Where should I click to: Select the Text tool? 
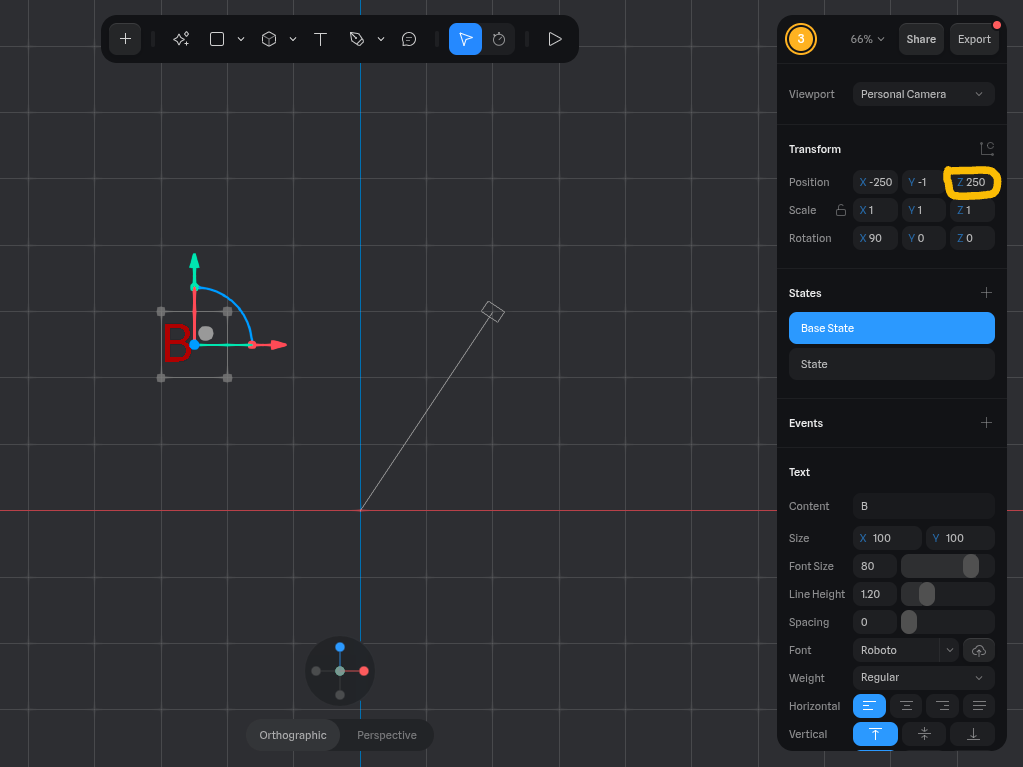[x=320, y=39]
